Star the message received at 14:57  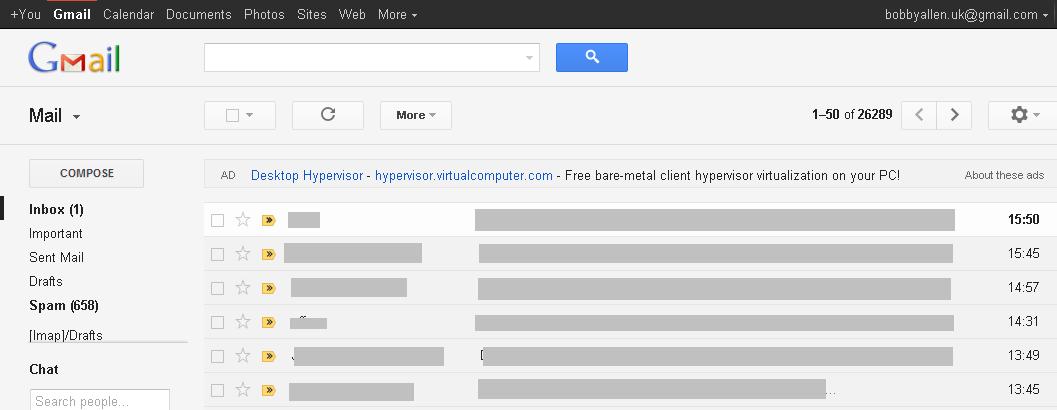tap(243, 288)
